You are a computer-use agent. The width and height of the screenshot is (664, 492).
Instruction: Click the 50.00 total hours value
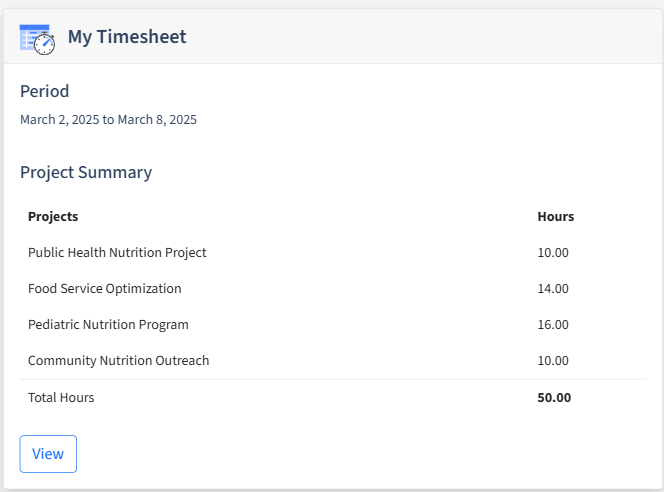point(554,398)
